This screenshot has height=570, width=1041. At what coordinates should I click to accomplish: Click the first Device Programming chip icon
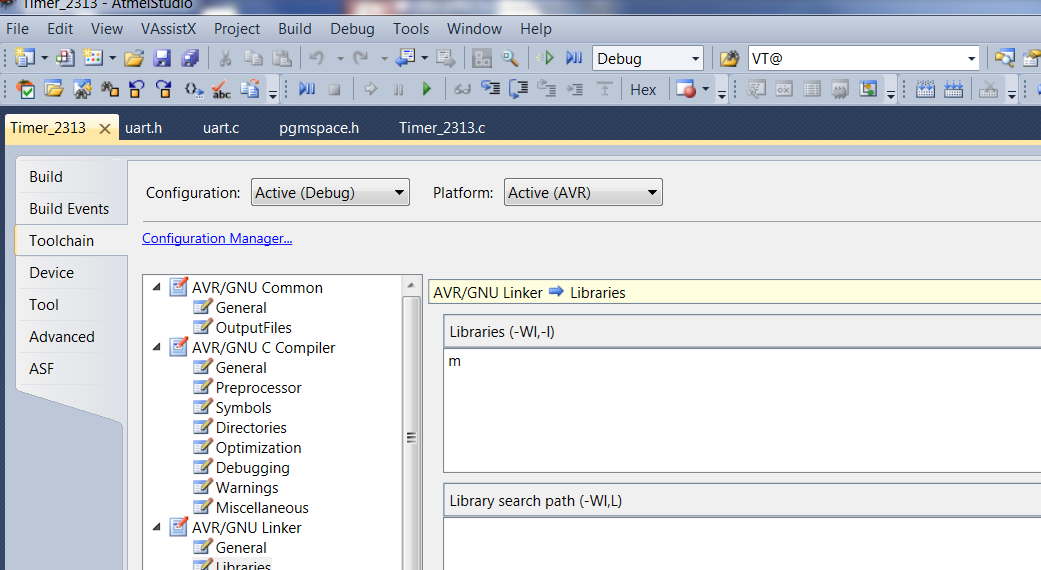pos(925,89)
